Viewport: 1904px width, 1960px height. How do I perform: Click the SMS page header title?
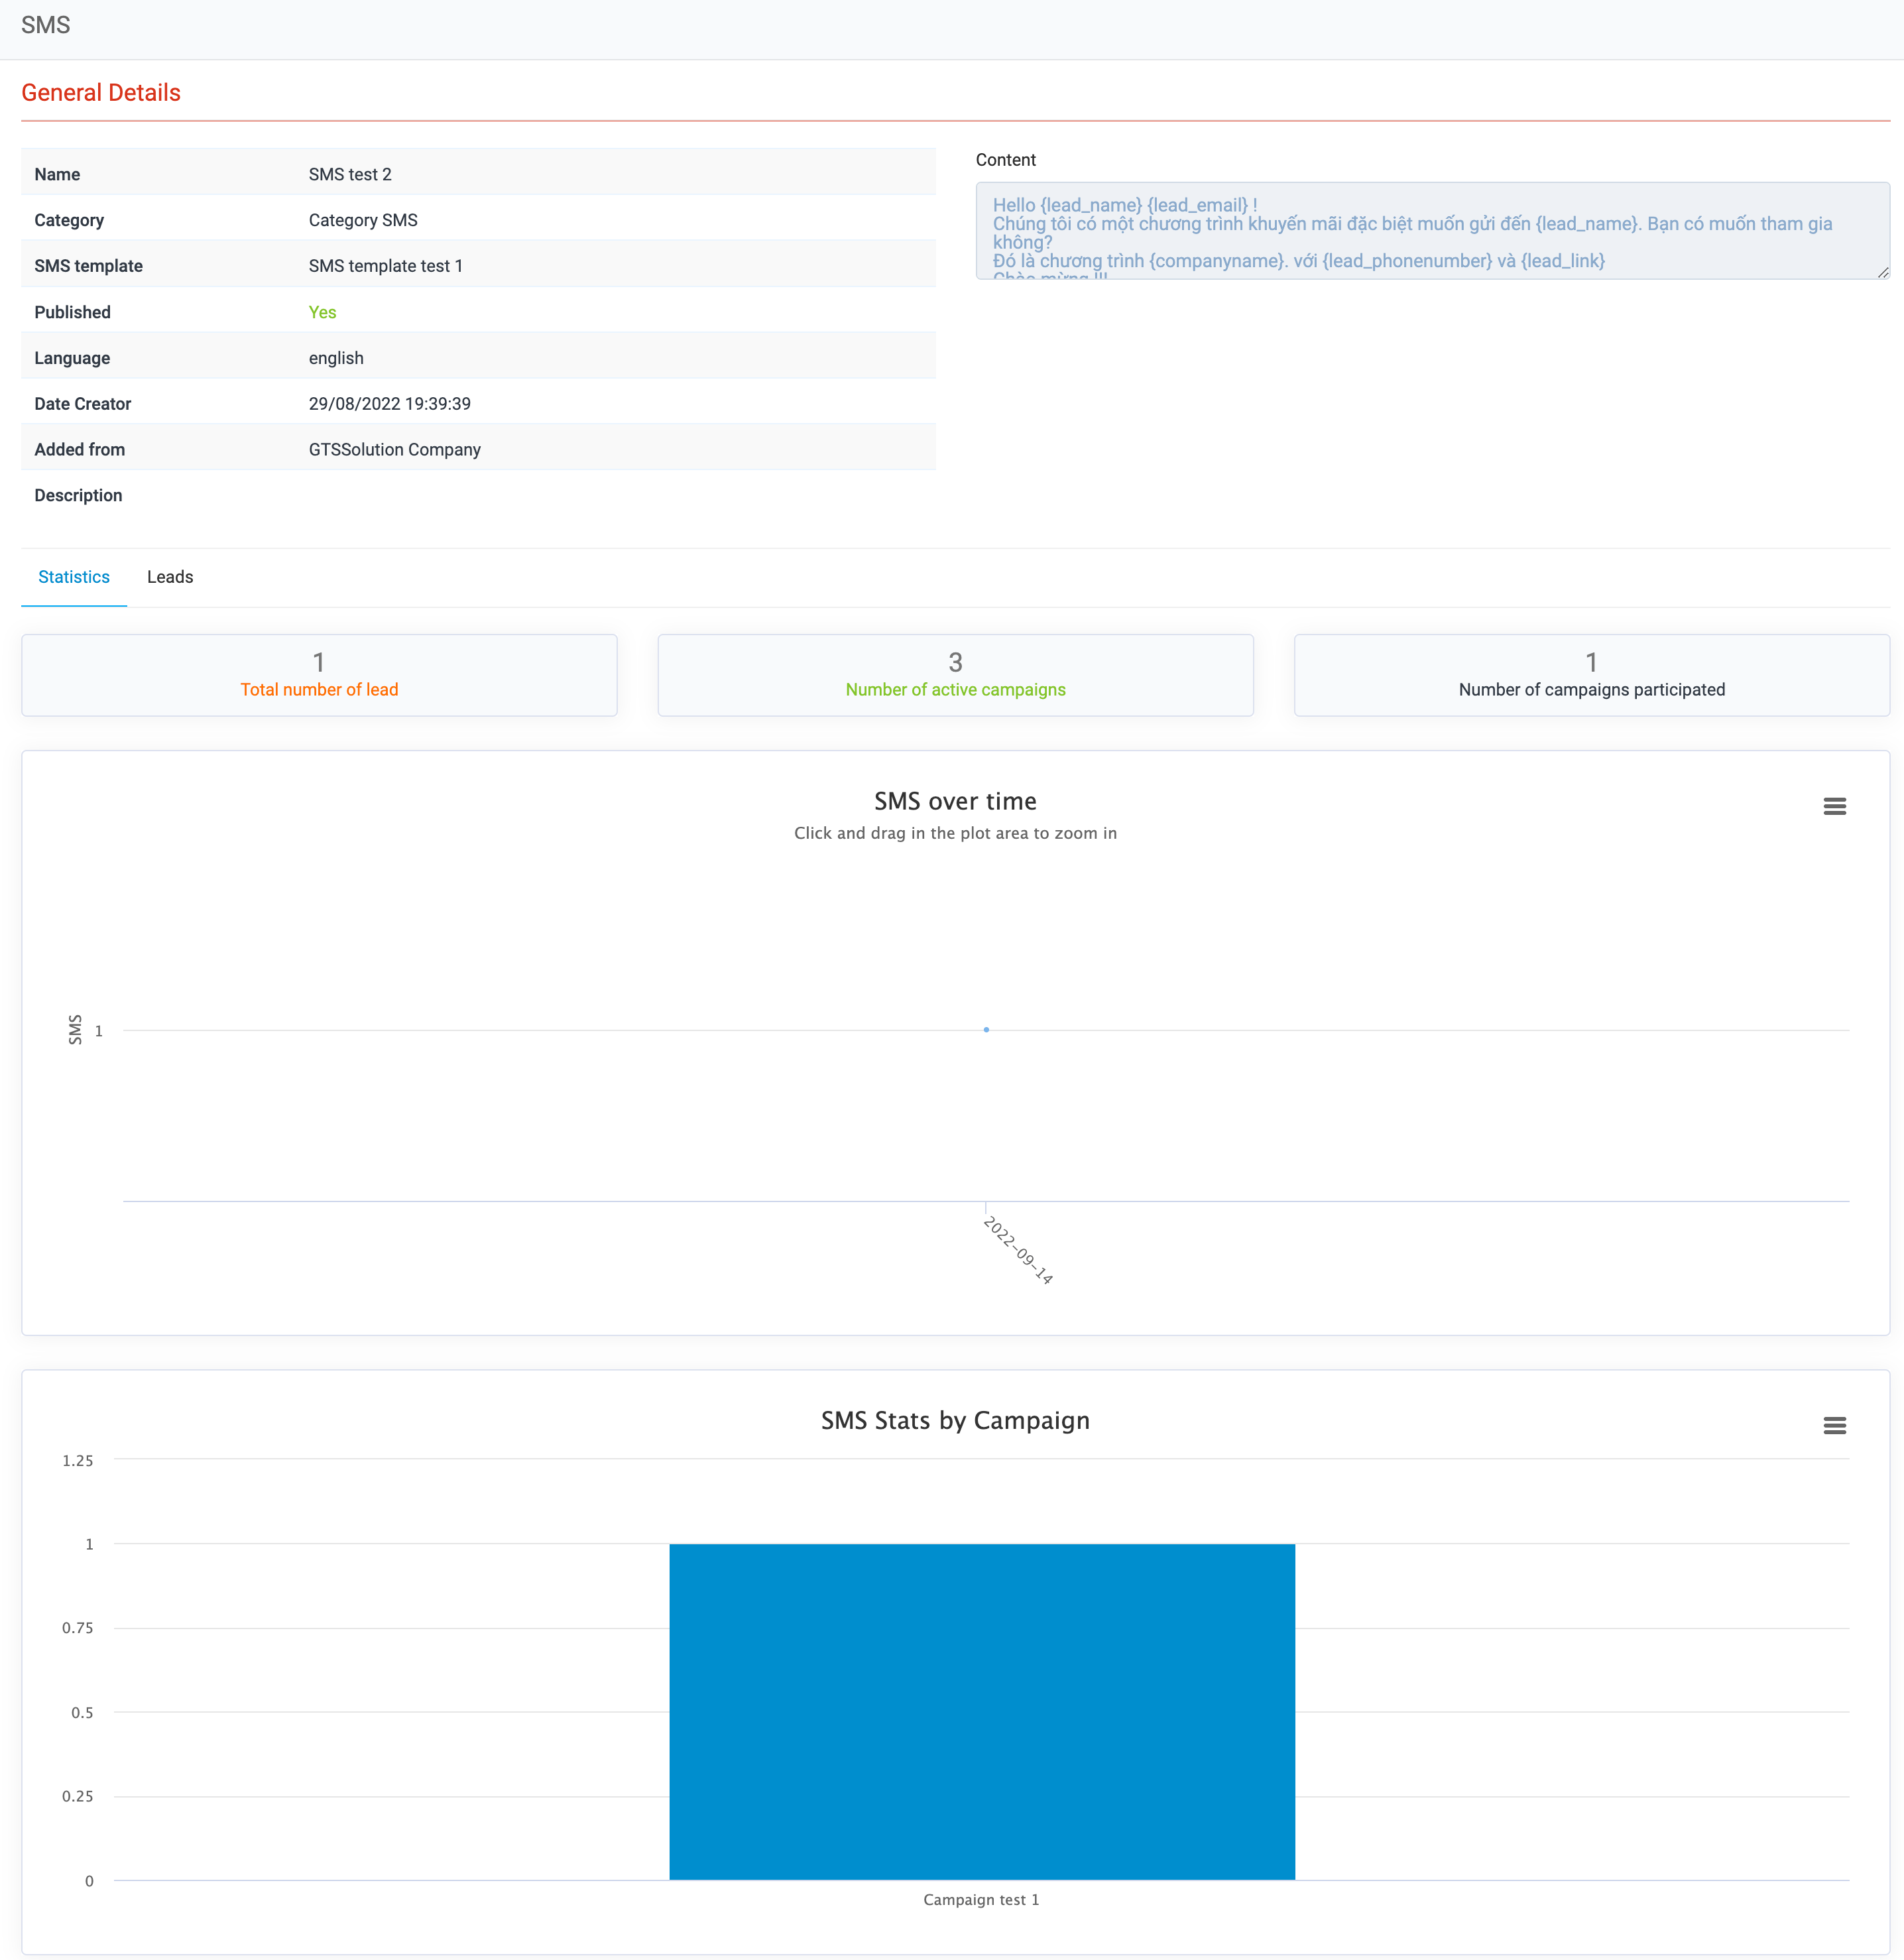click(46, 25)
